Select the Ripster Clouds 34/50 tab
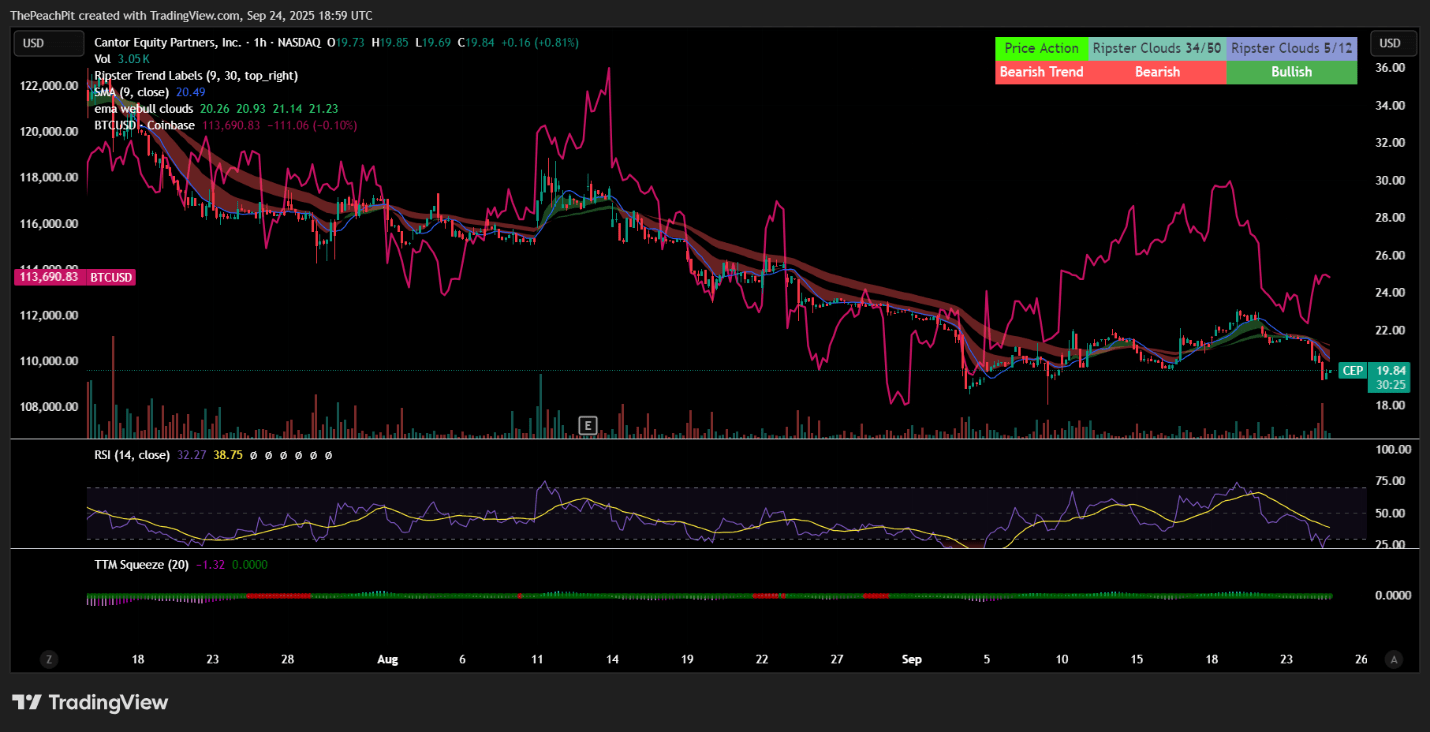1430x732 pixels. click(x=1157, y=48)
